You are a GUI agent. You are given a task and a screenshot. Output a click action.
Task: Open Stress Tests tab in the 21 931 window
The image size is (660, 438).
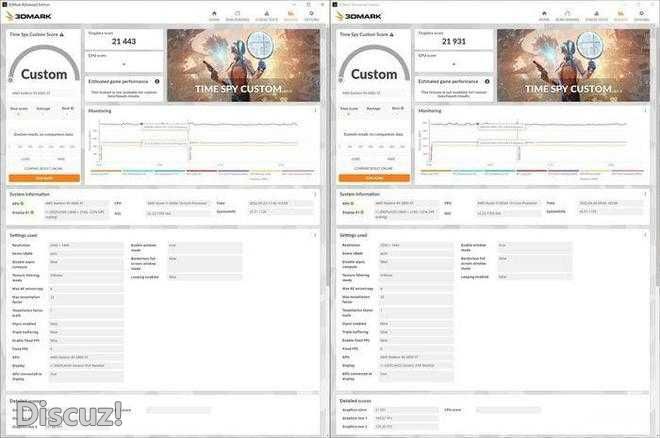point(596,16)
